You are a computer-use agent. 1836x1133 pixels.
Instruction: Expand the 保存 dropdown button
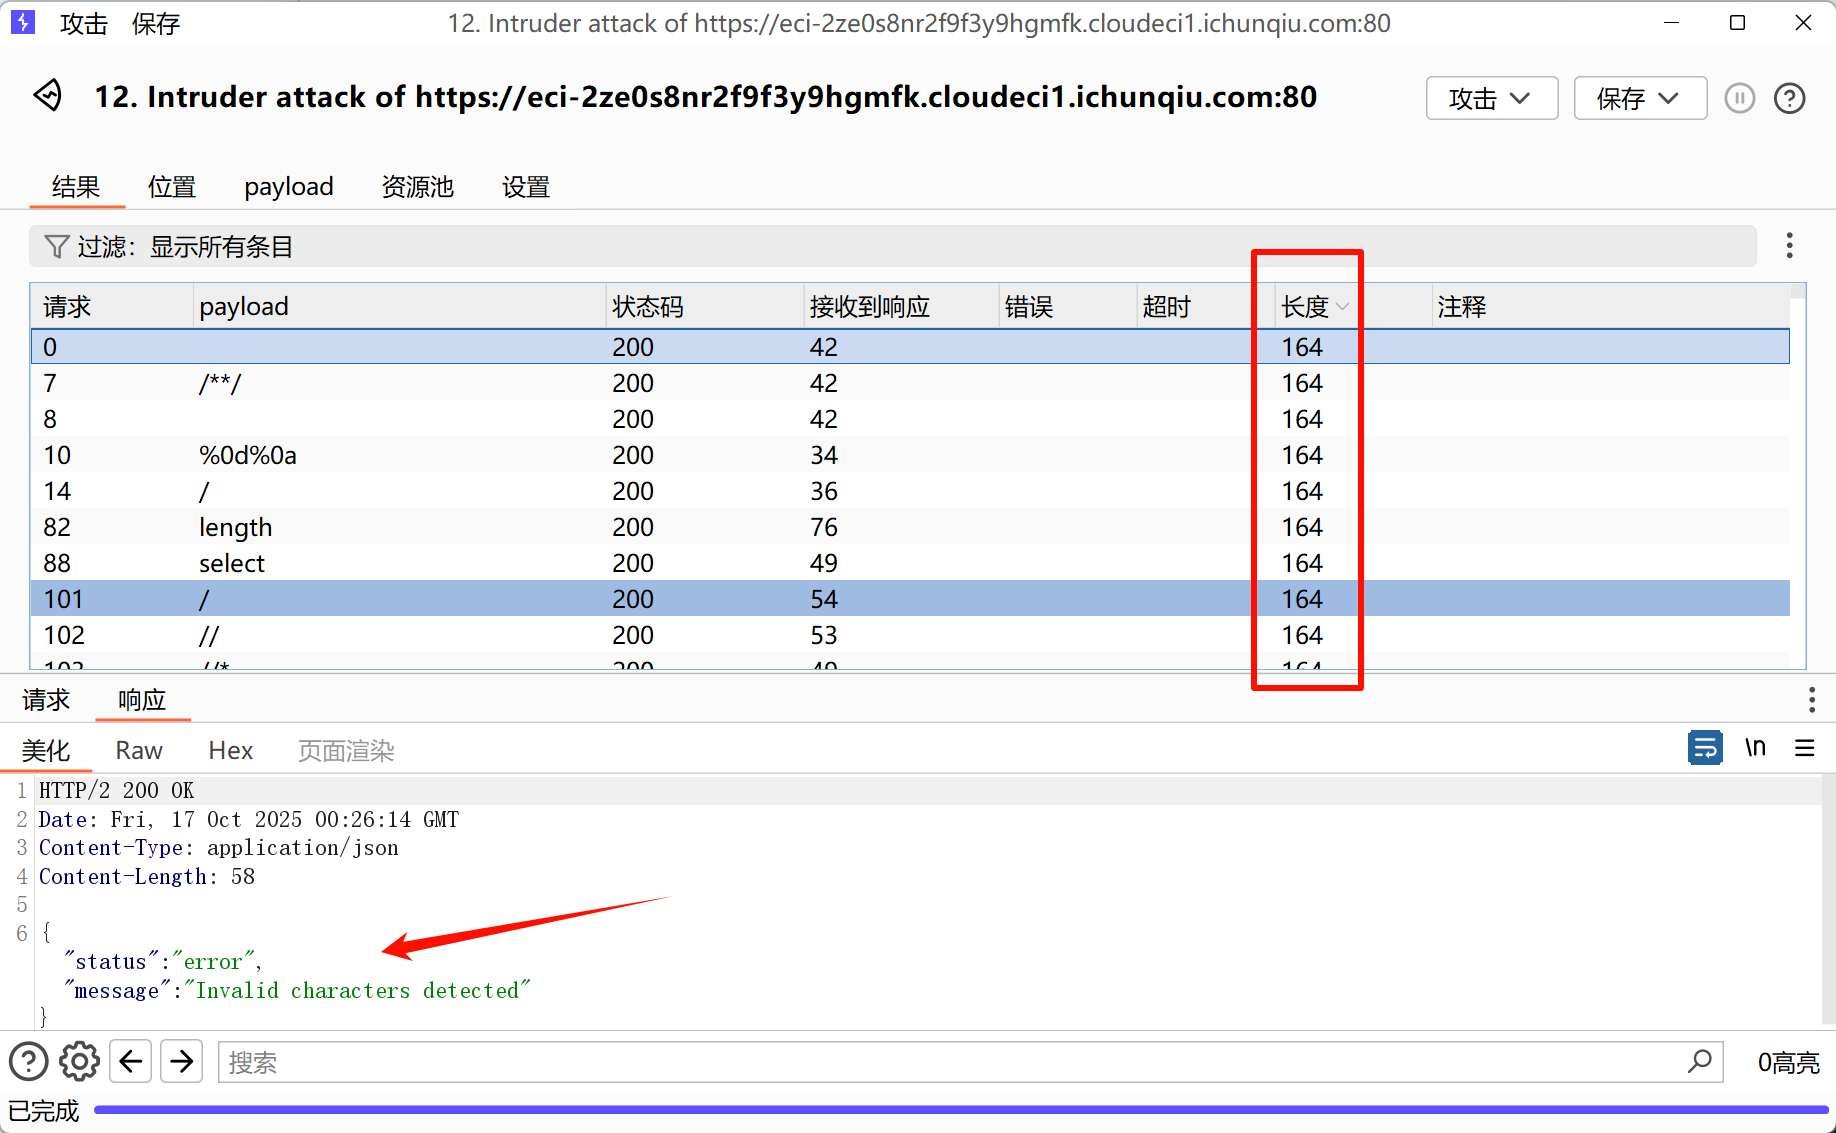pyautogui.click(x=1639, y=98)
